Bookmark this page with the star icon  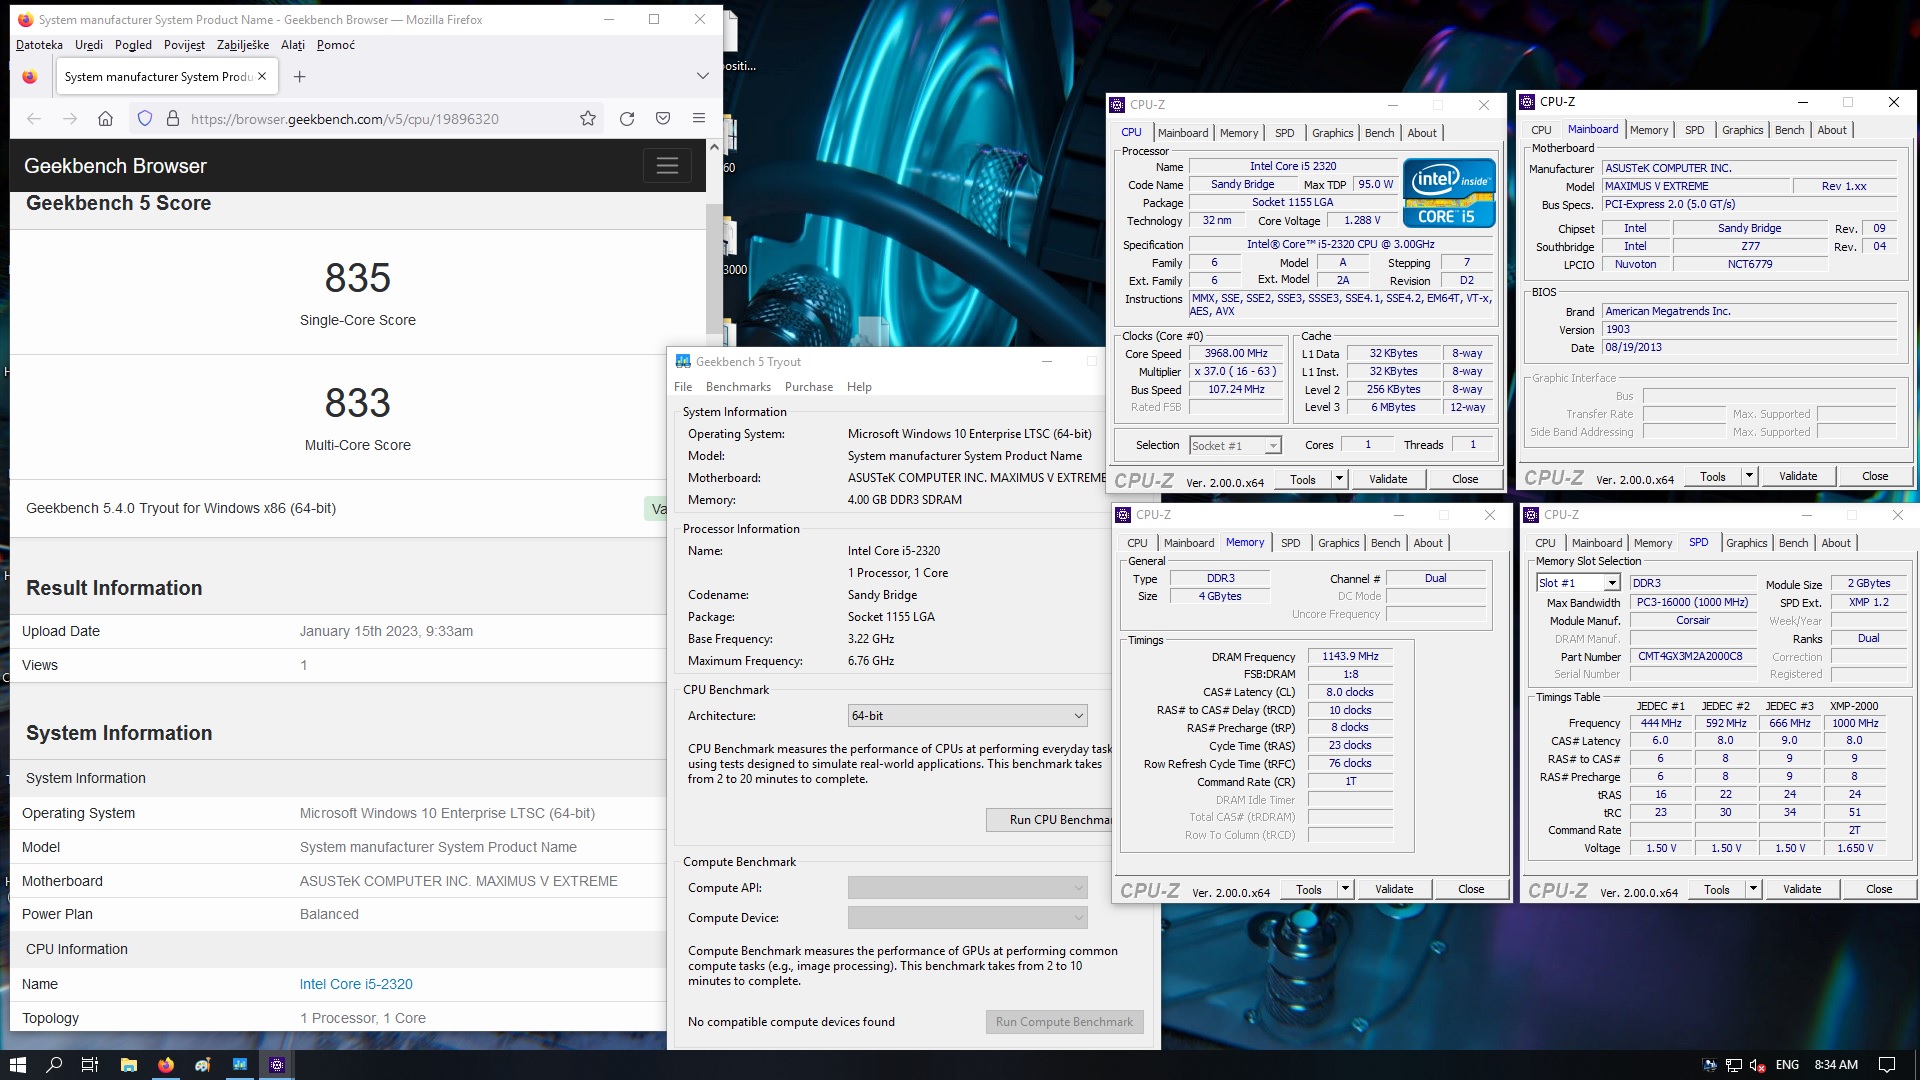point(588,119)
